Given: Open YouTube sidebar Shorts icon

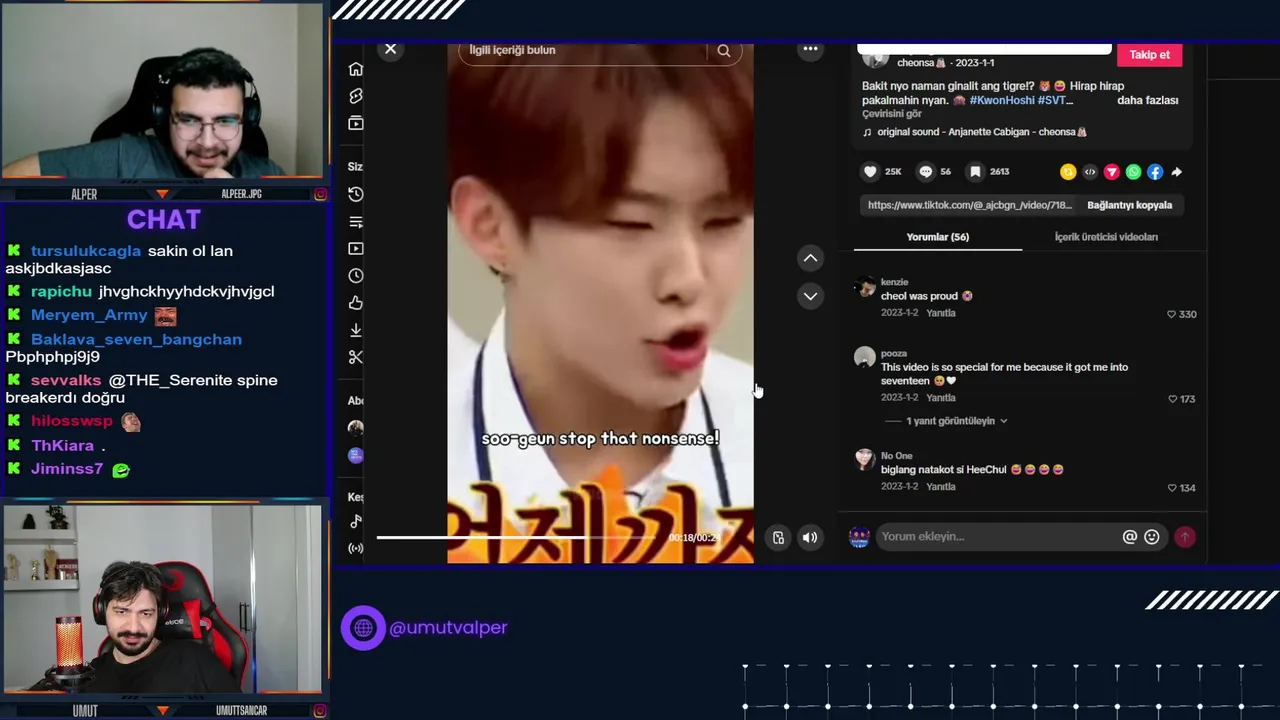Looking at the screenshot, I should click(356, 96).
